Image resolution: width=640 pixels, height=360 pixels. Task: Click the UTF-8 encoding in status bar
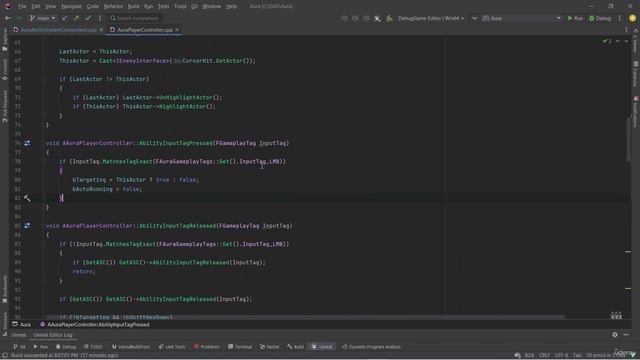(561, 355)
